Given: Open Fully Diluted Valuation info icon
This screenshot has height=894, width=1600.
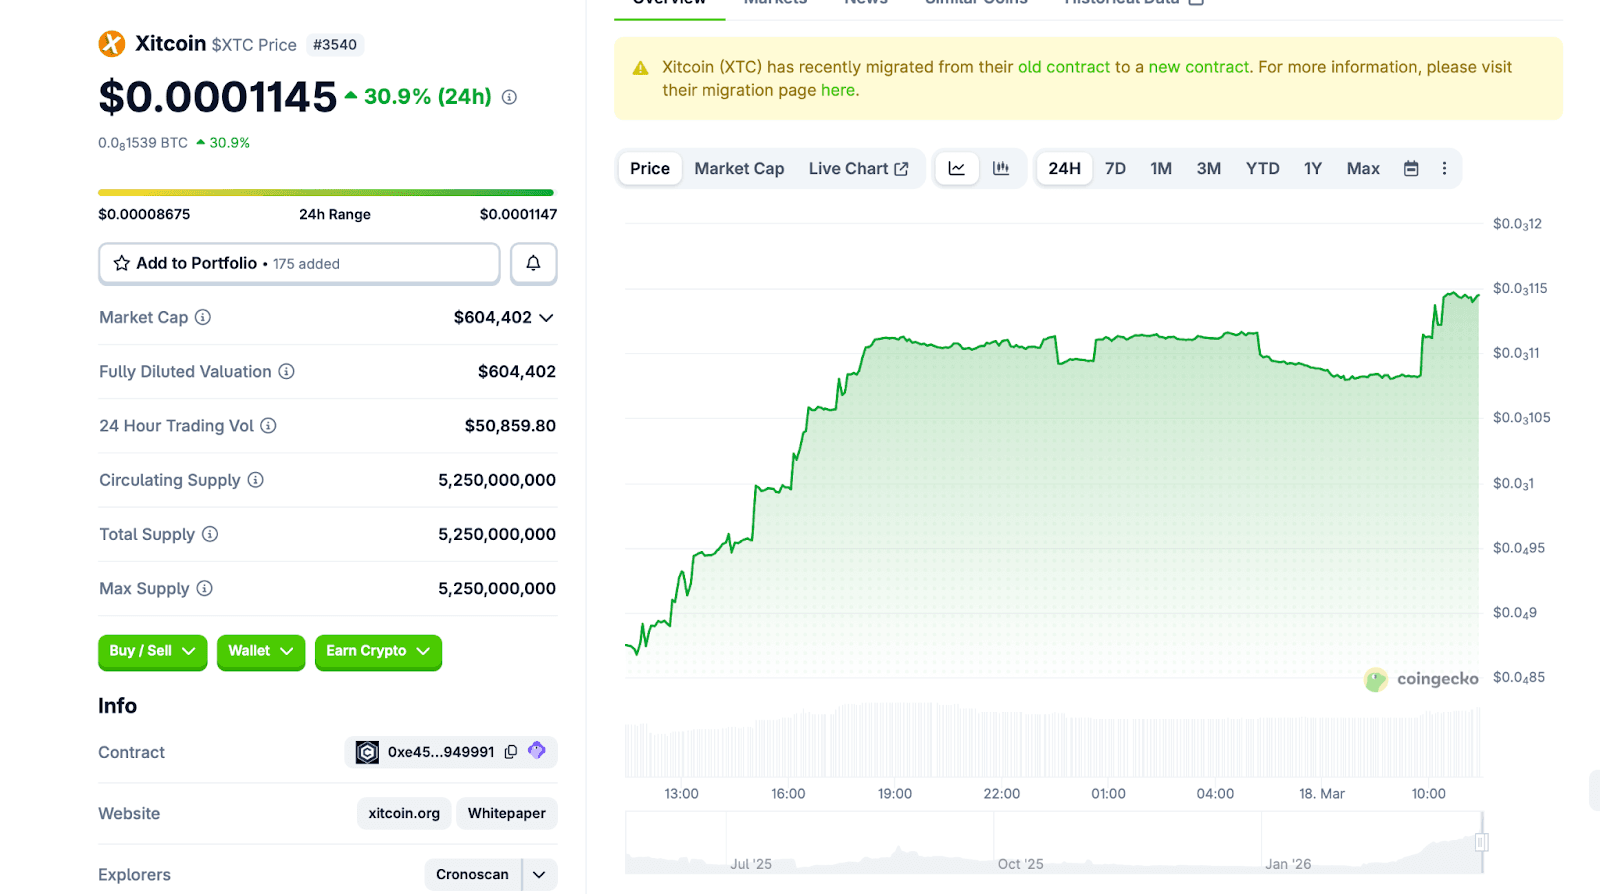Looking at the screenshot, I should pyautogui.click(x=286, y=371).
